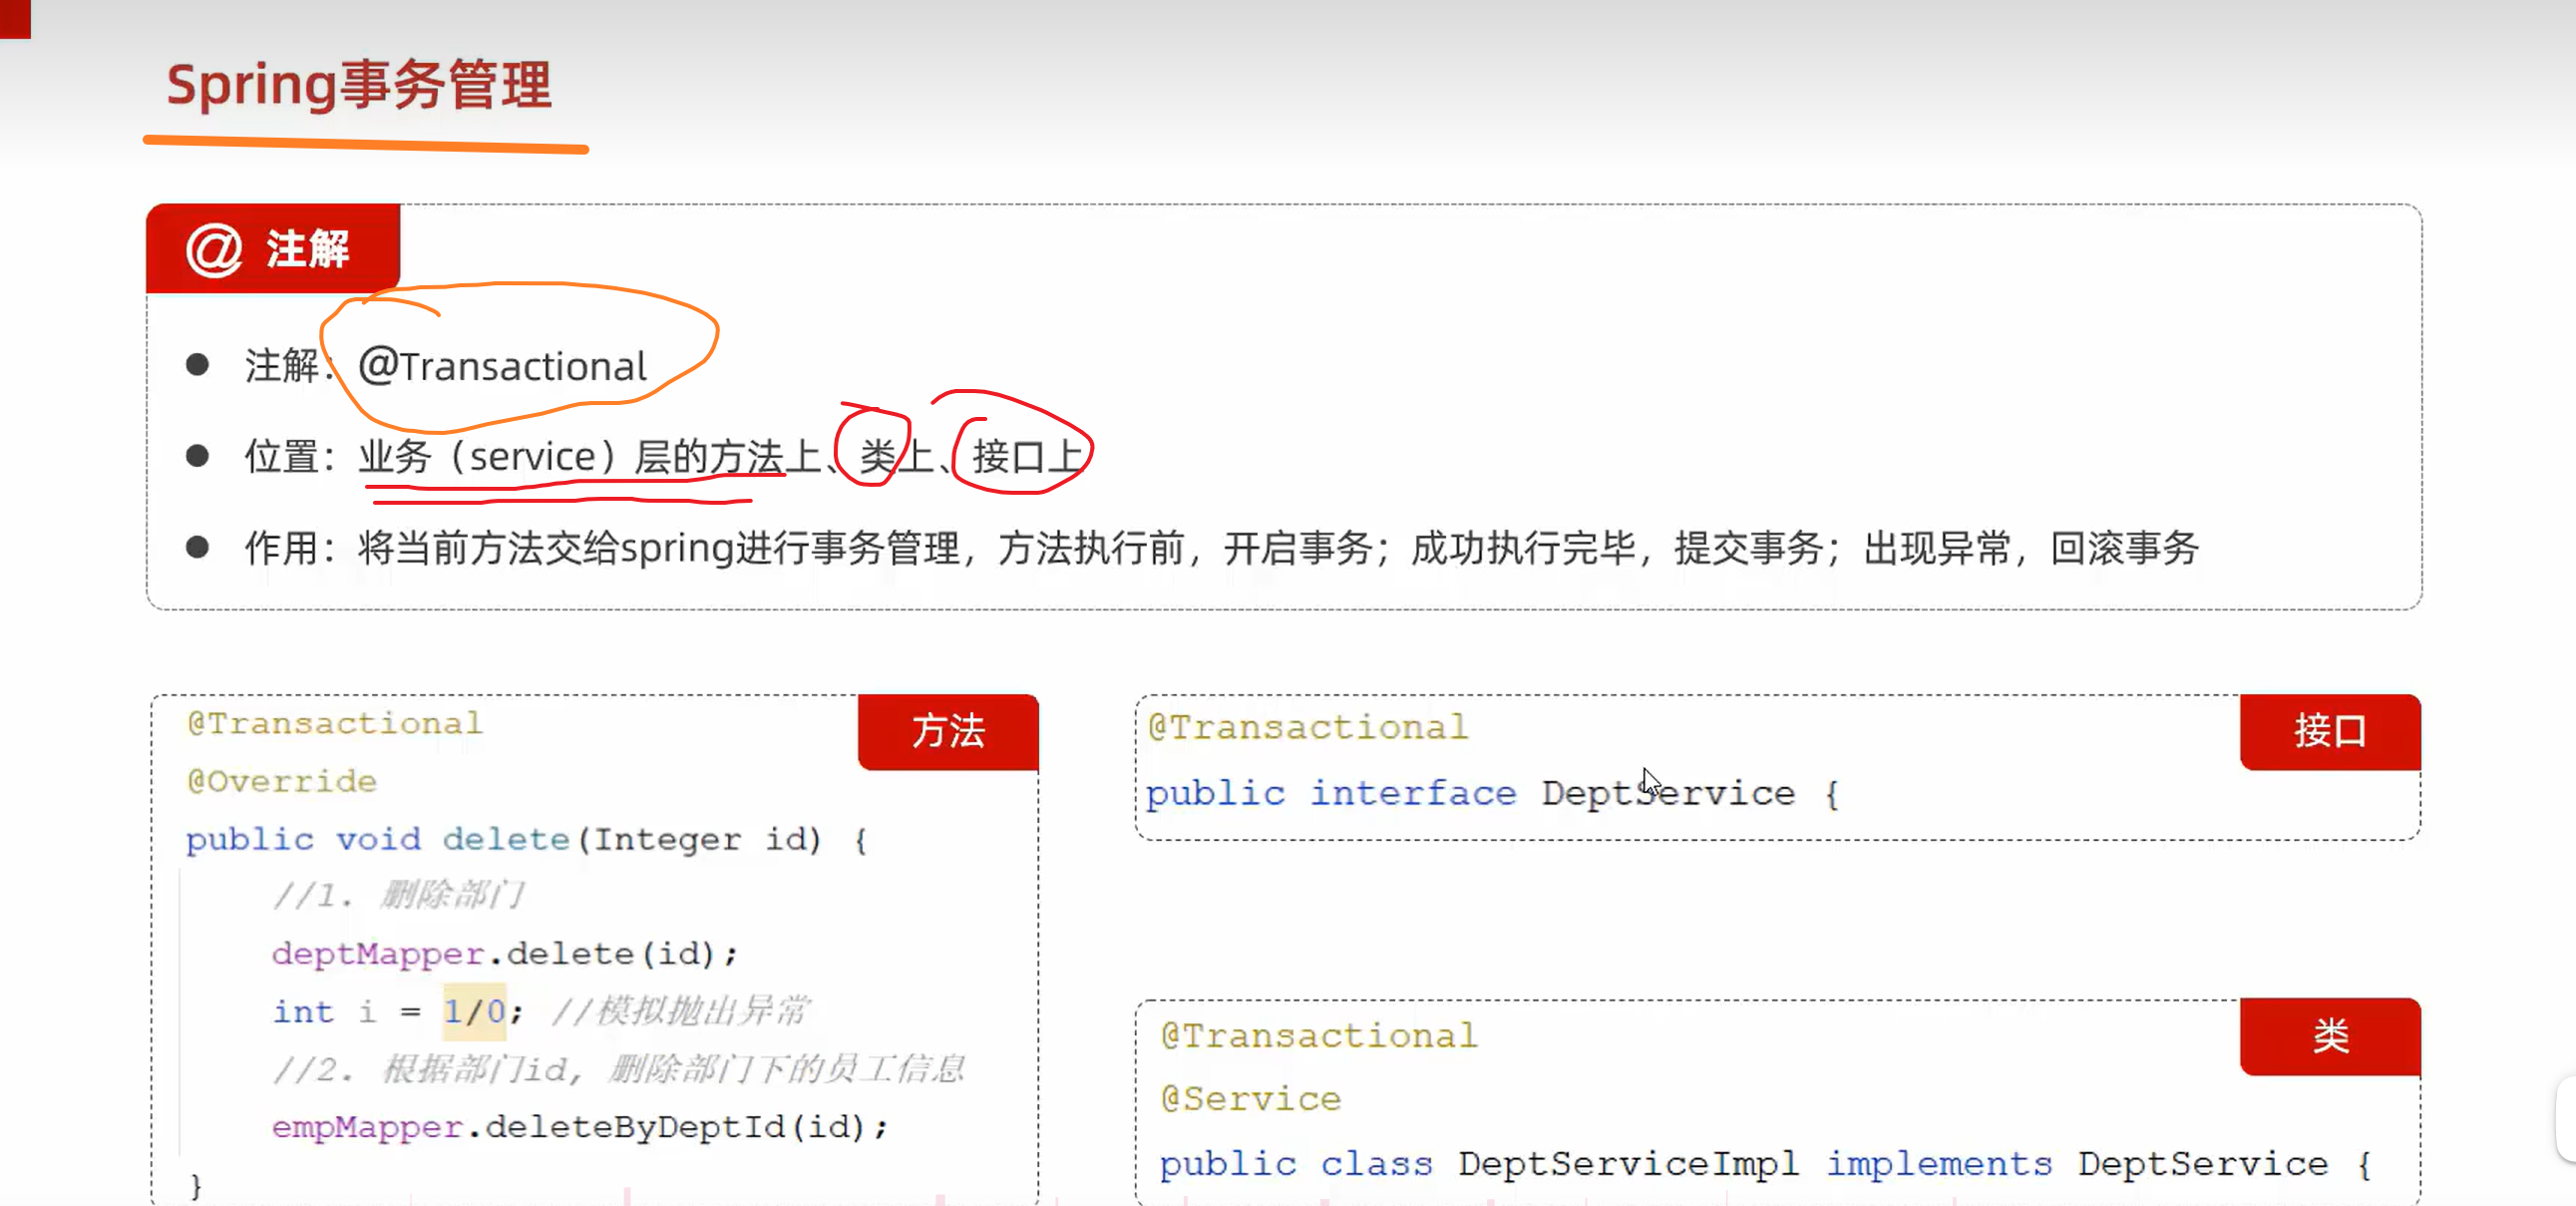Click the @Override line in the method code

[x=282, y=781]
